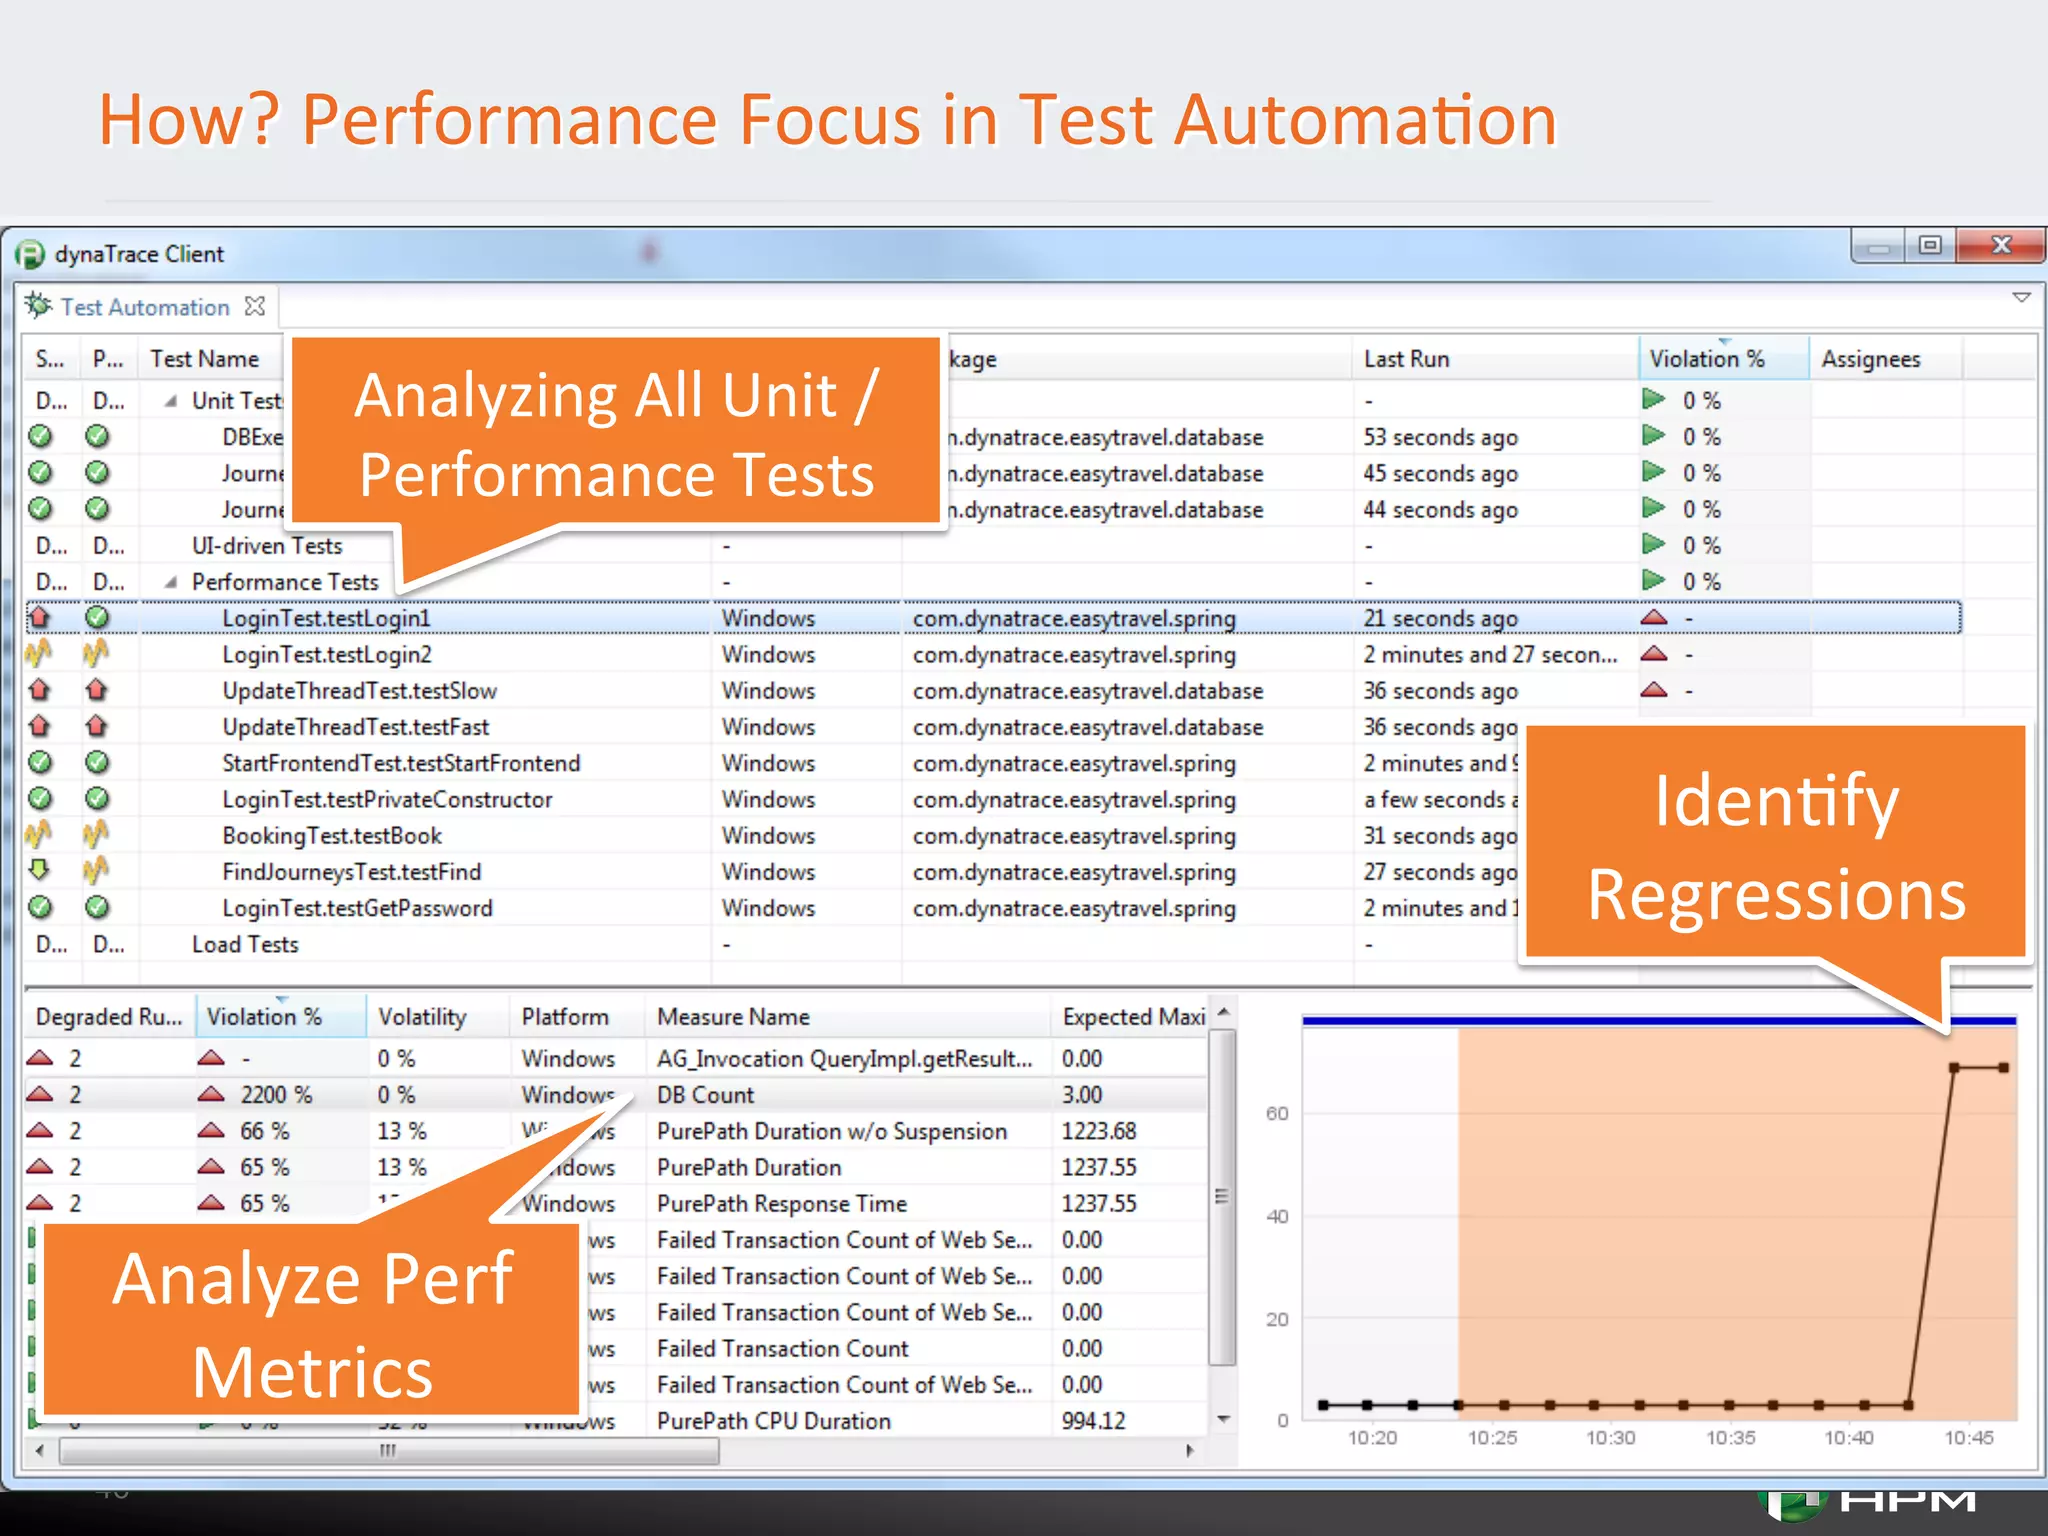Select FindJourneysTest.testFind test
The width and height of the screenshot is (2048, 1536).
351,872
